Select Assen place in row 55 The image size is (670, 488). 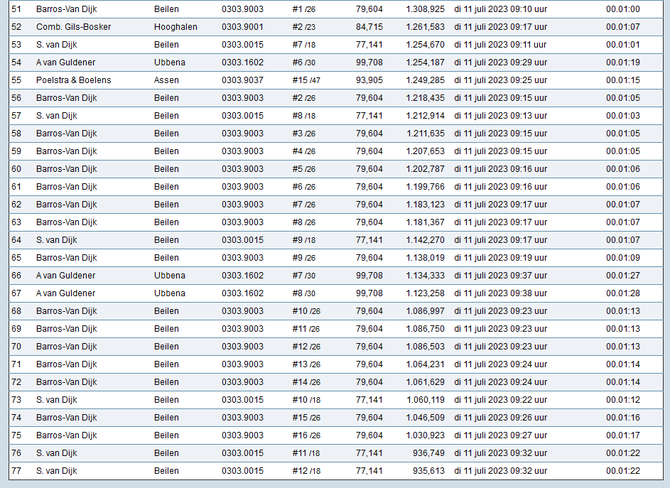(x=166, y=80)
